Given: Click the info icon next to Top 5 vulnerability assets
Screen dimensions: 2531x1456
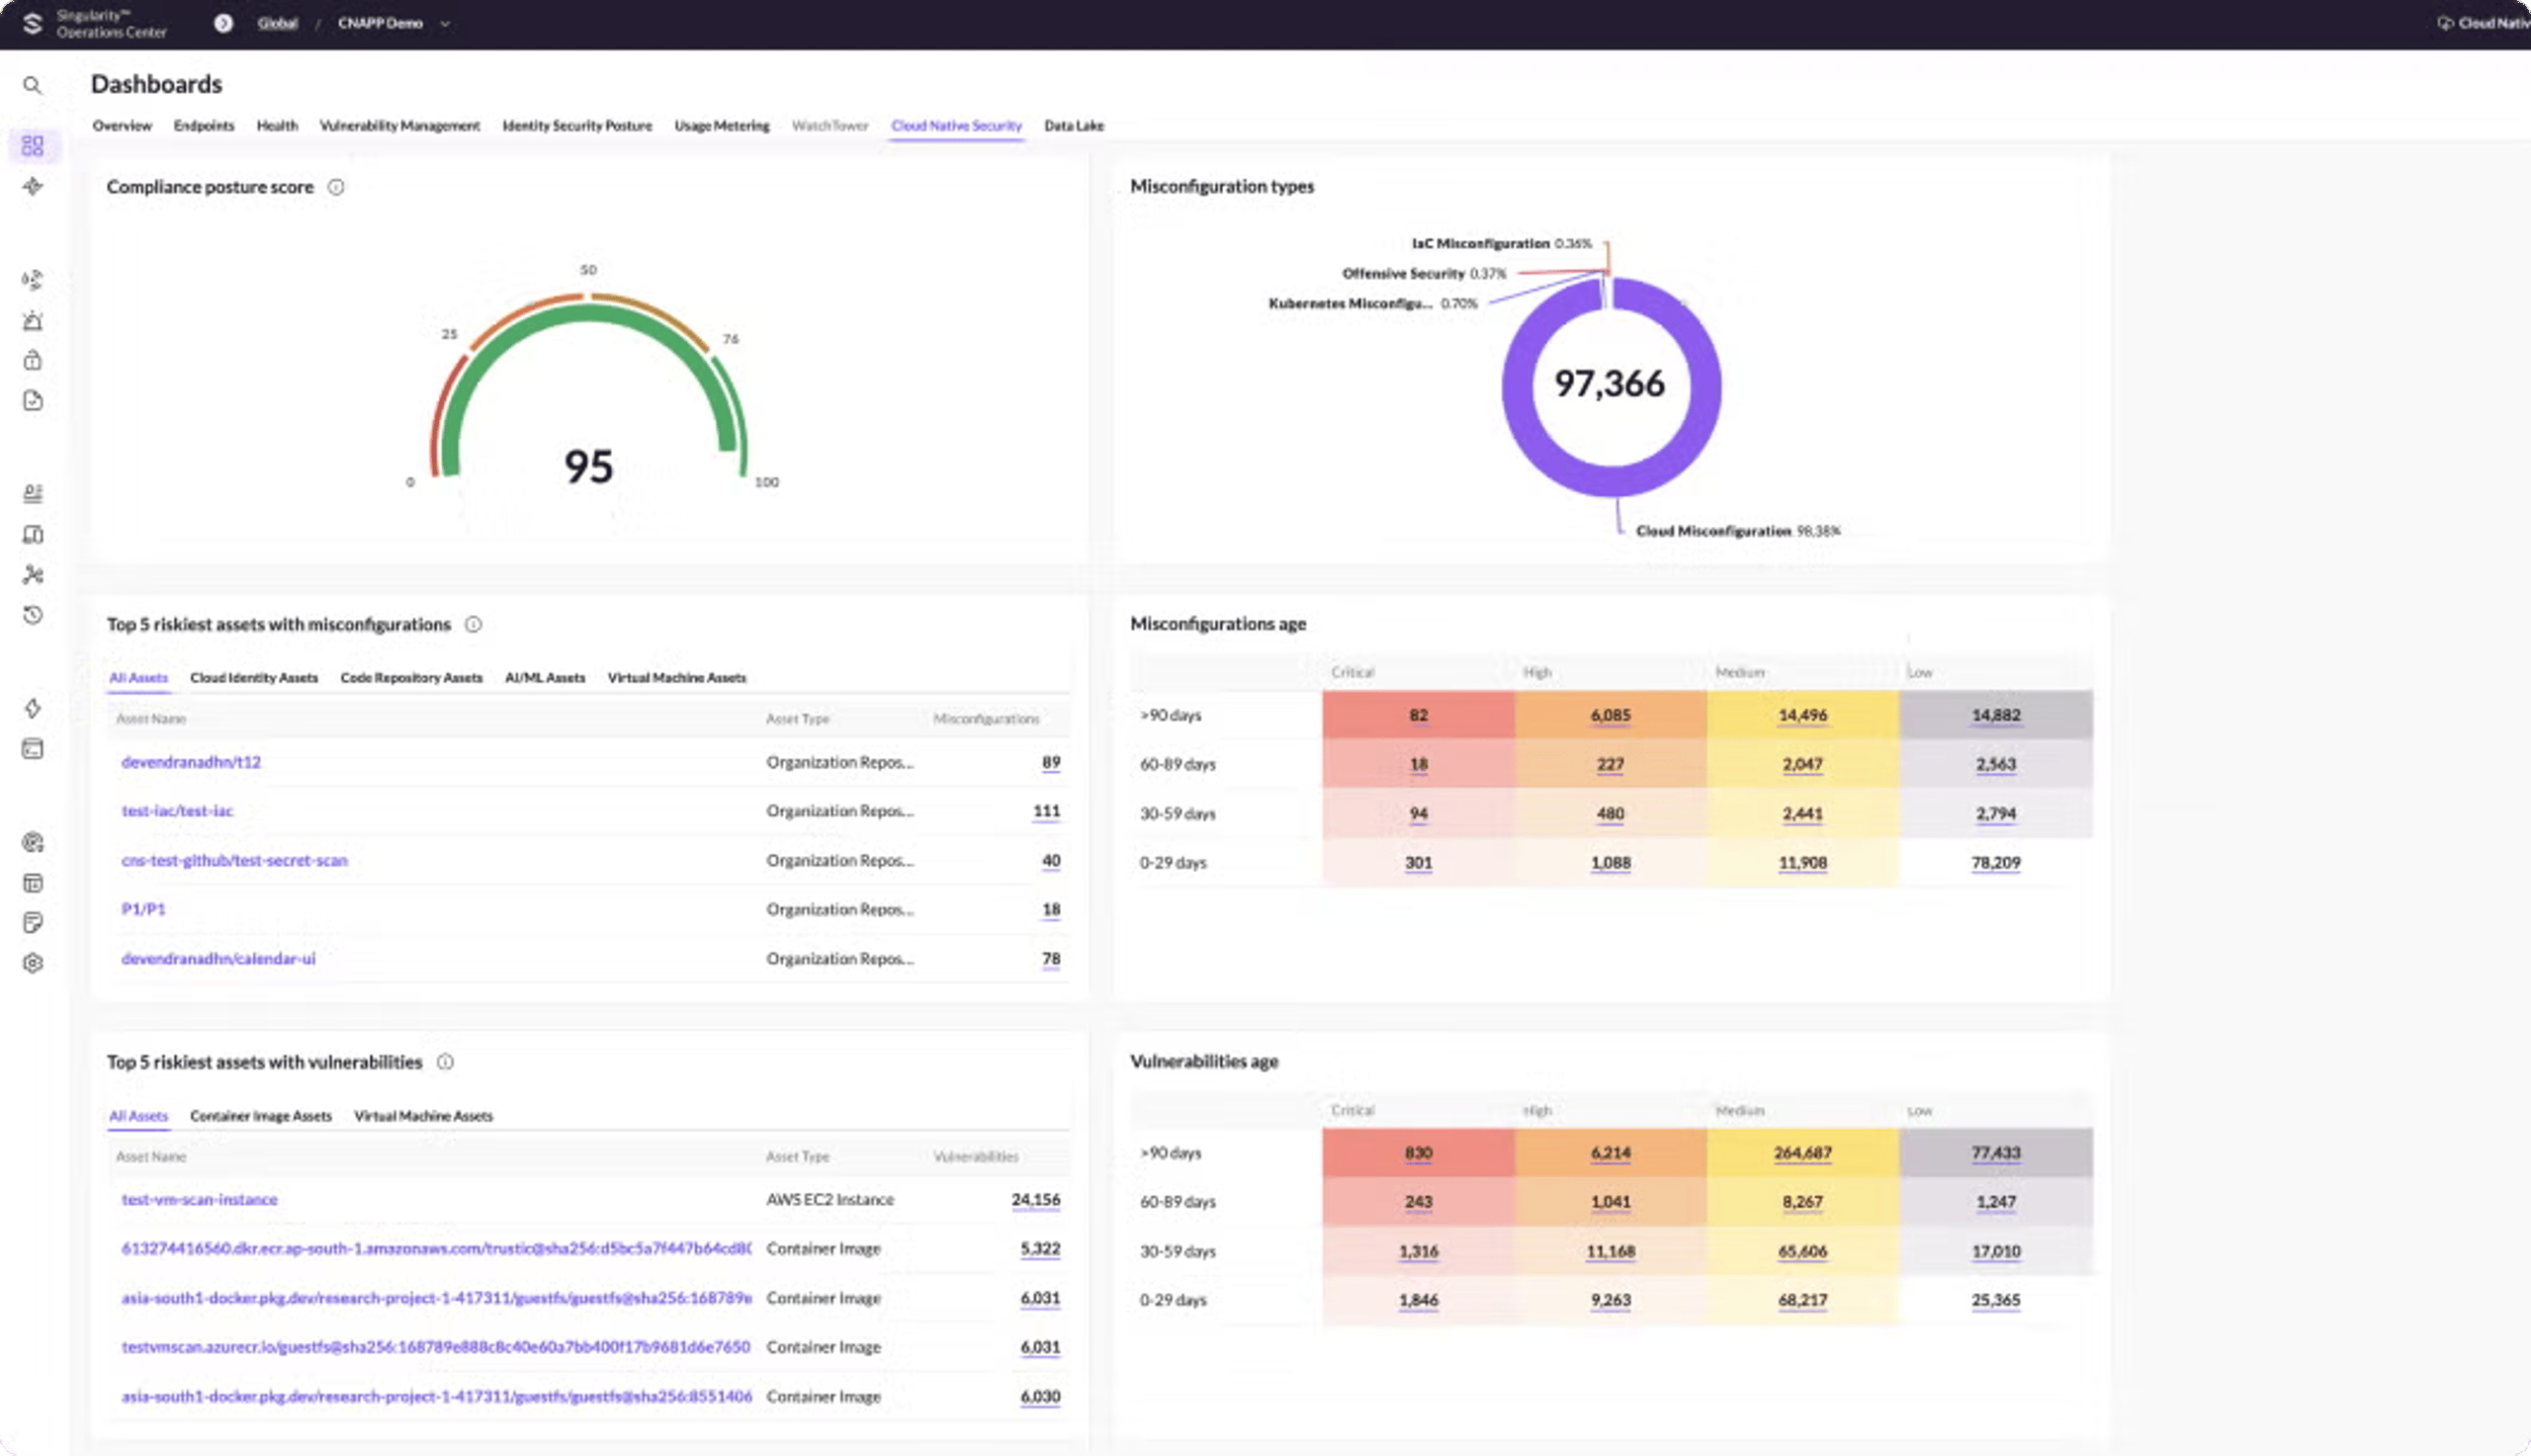Looking at the screenshot, I should 446,1062.
